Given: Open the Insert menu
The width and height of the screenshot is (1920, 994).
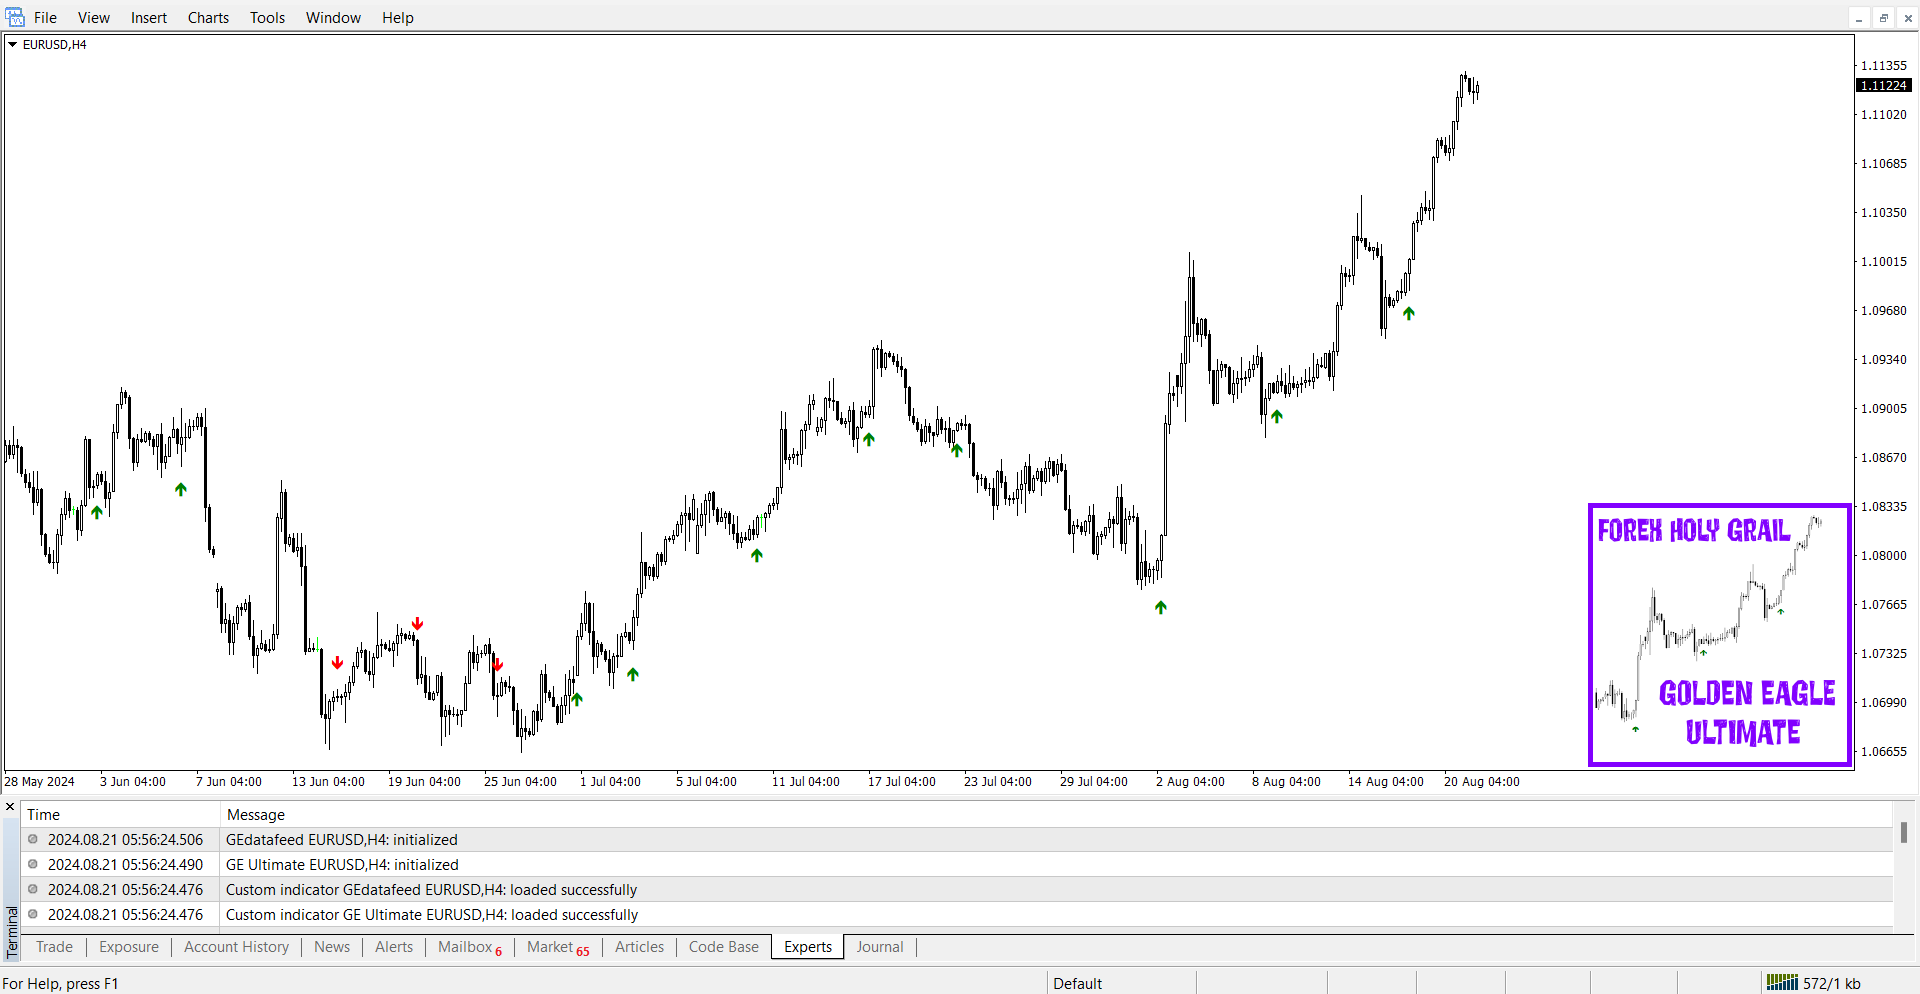Looking at the screenshot, I should (x=148, y=18).
